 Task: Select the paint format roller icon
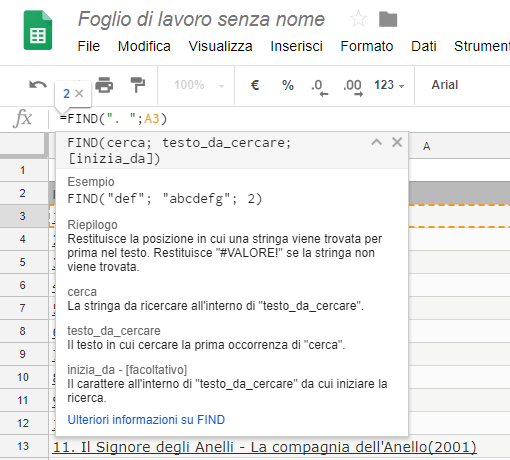tap(137, 85)
